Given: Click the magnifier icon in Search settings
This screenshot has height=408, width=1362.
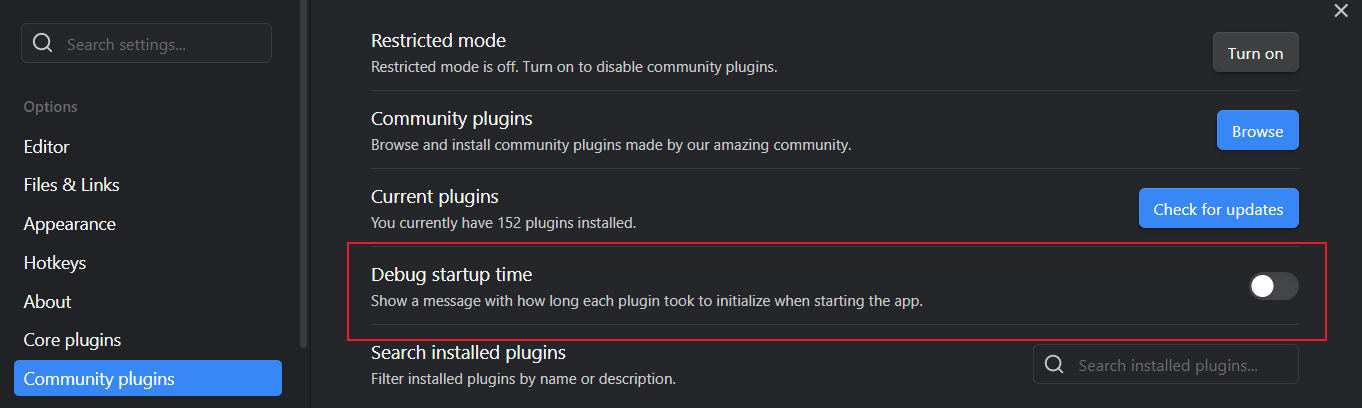Looking at the screenshot, I should click(43, 43).
